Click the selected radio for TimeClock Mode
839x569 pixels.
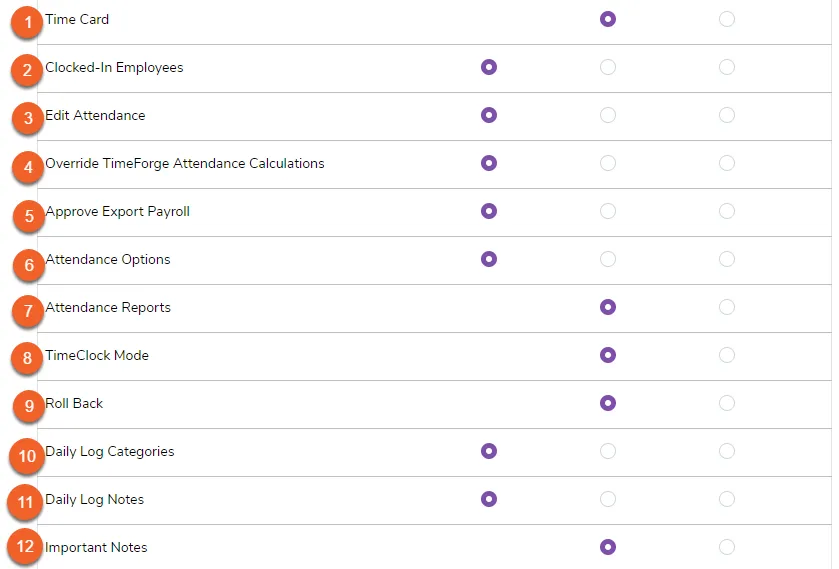pyautogui.click(x=608, y=355)
